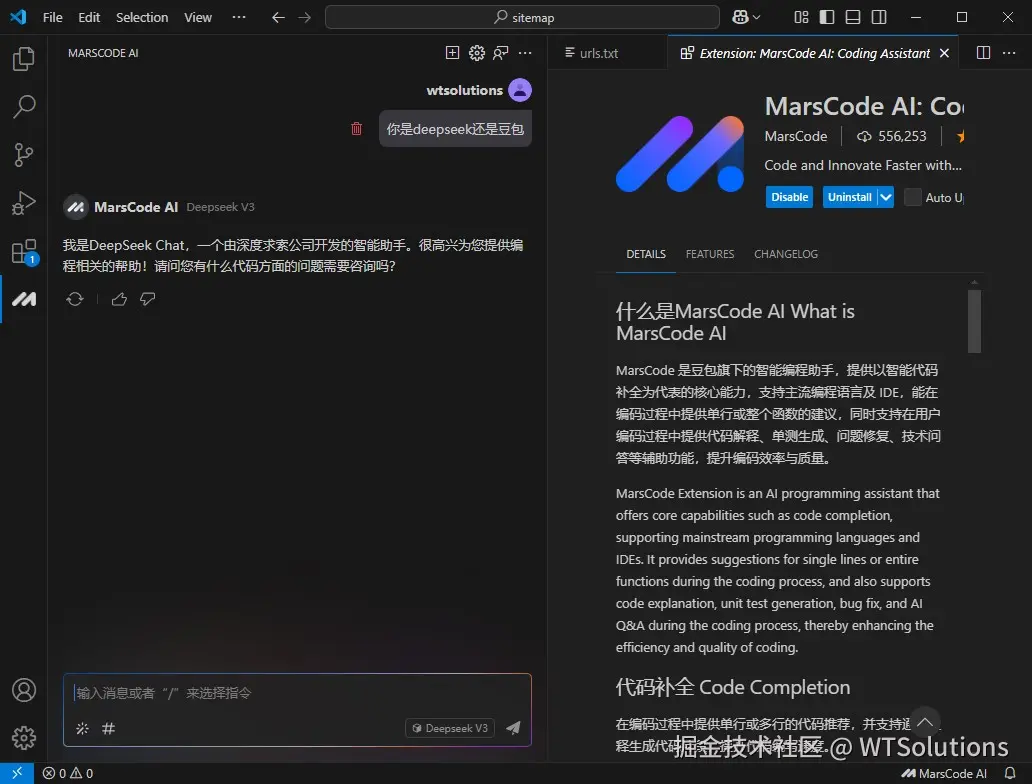Open MarsCode AI settings gear
Image resolution: width=1032 pixels, height=784 pixels.
(476, 52)
